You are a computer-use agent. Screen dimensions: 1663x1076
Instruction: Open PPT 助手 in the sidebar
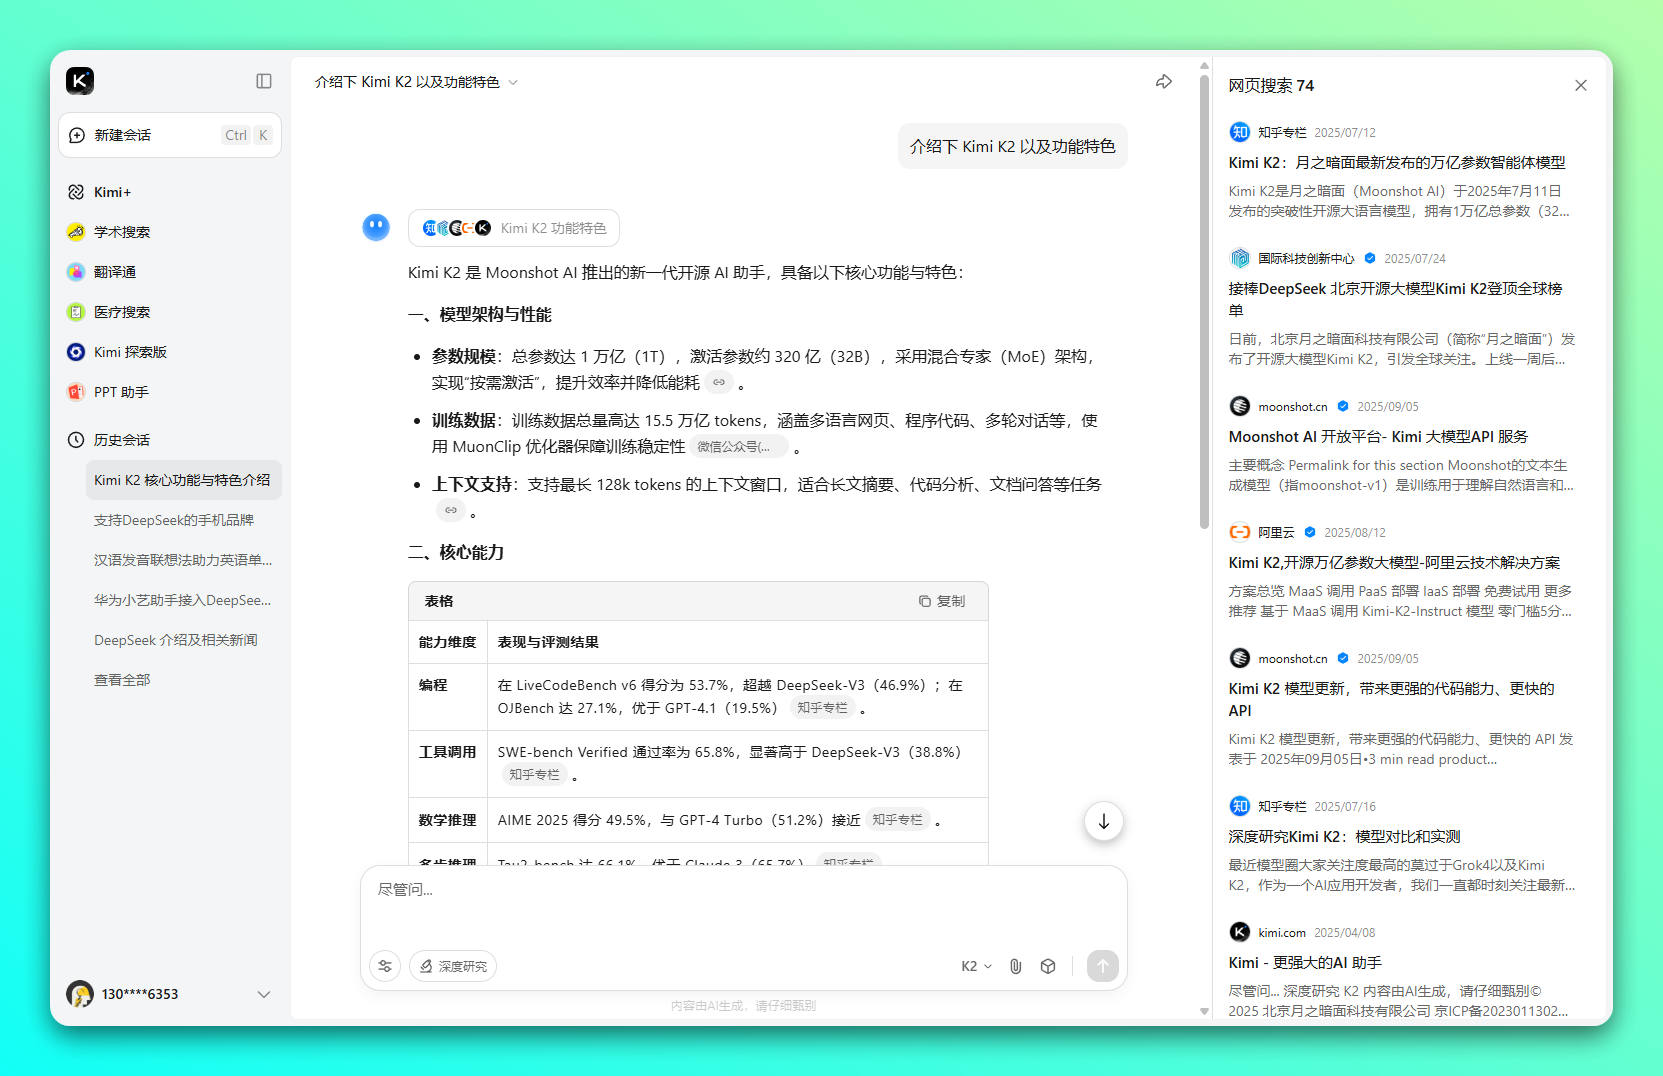click(170, 392)
